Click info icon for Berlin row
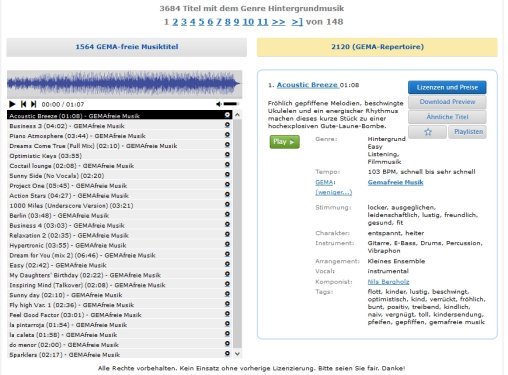Screen dimensions: 508x375 [227, 214]
